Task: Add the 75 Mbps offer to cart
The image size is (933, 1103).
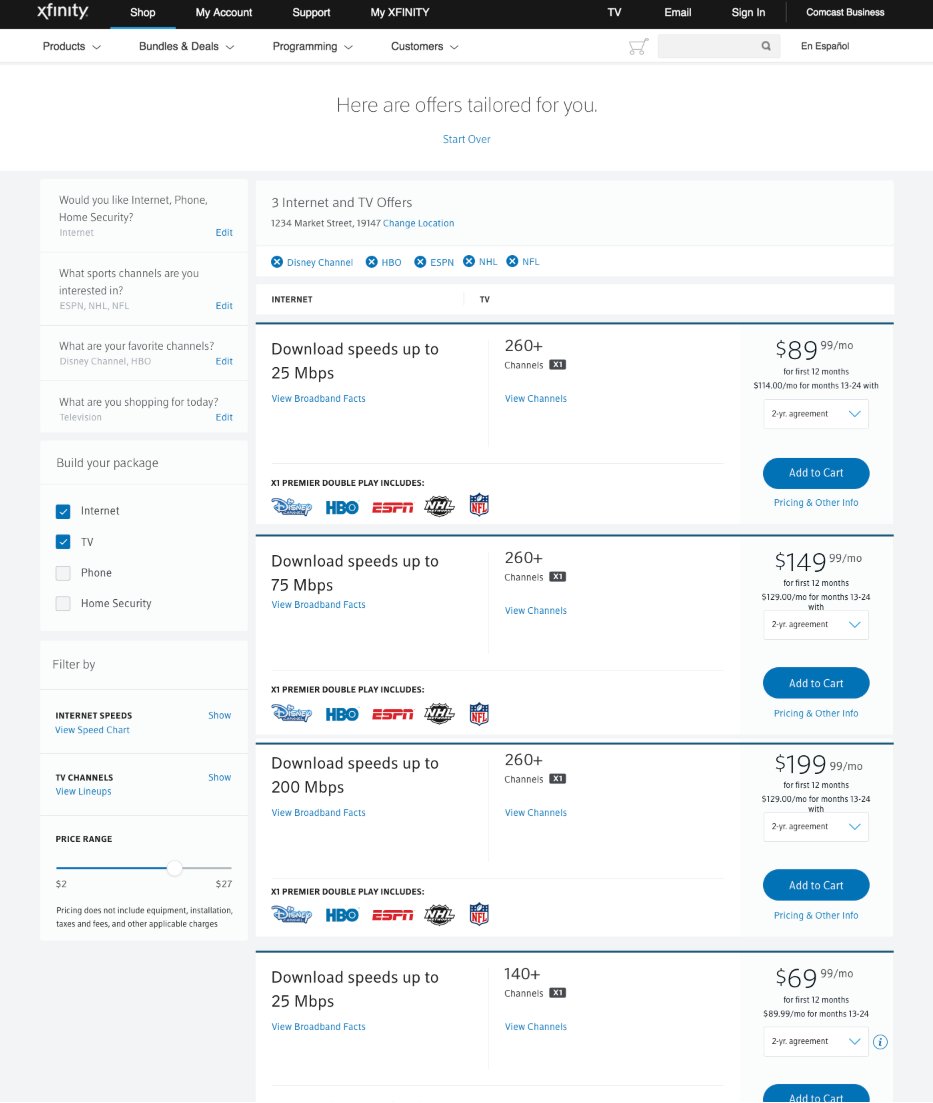Action: (816, 684)
